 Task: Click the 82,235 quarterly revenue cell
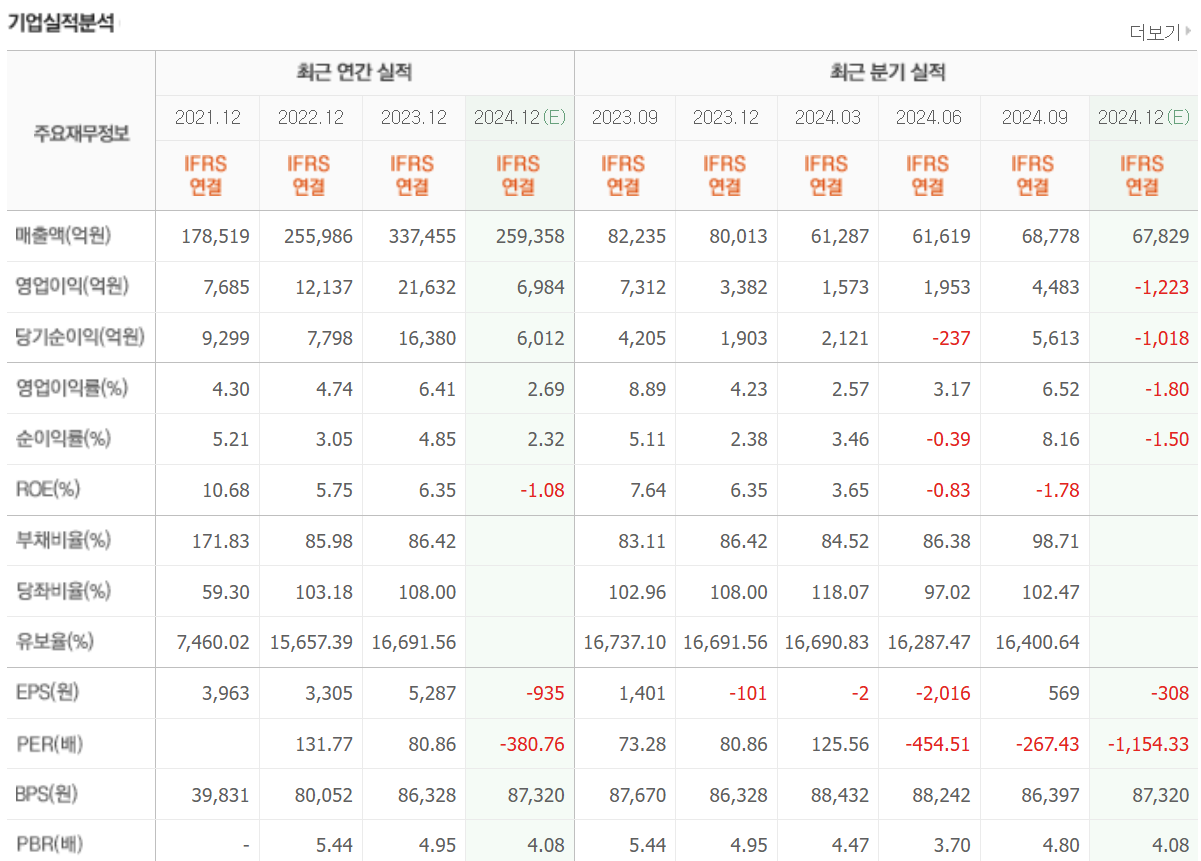click(x=637, y=237)
